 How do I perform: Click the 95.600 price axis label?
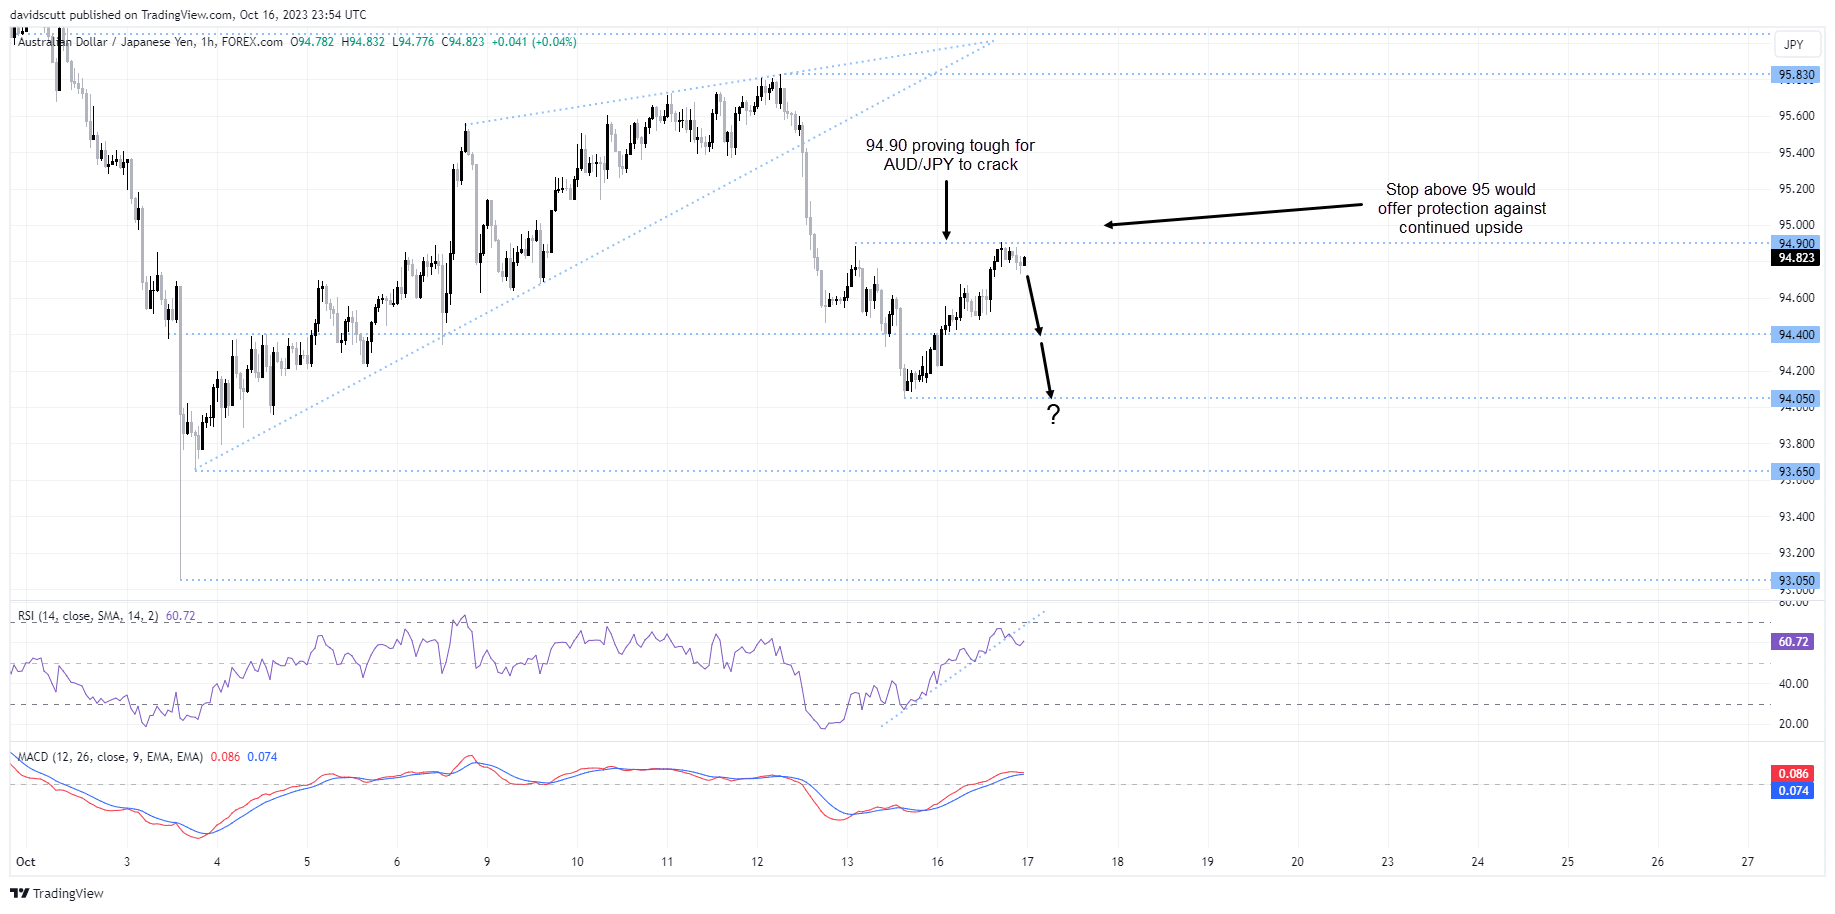1796,116
